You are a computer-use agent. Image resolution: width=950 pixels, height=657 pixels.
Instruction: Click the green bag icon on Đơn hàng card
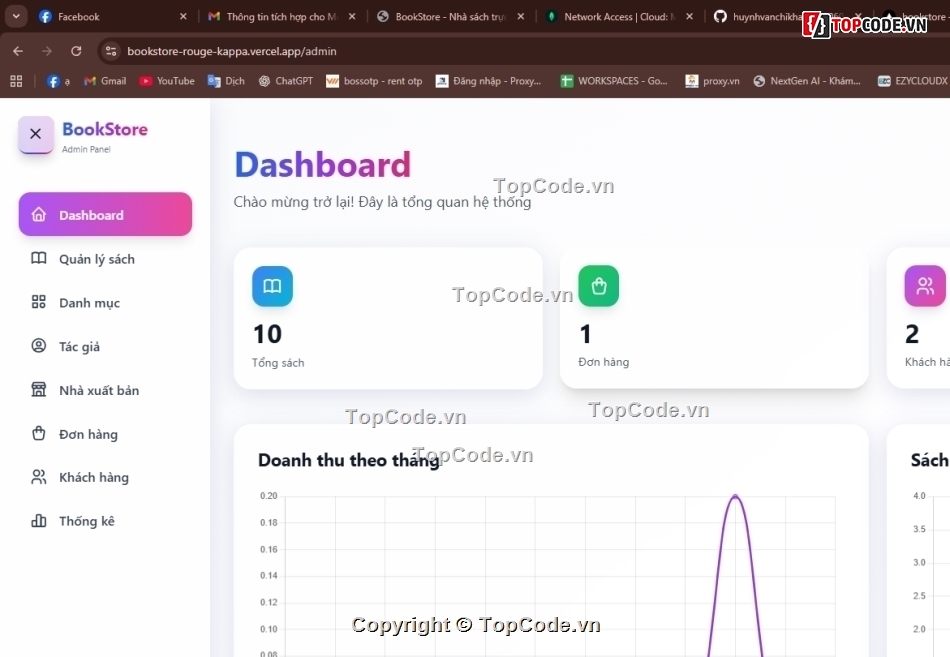pos(598,285)
